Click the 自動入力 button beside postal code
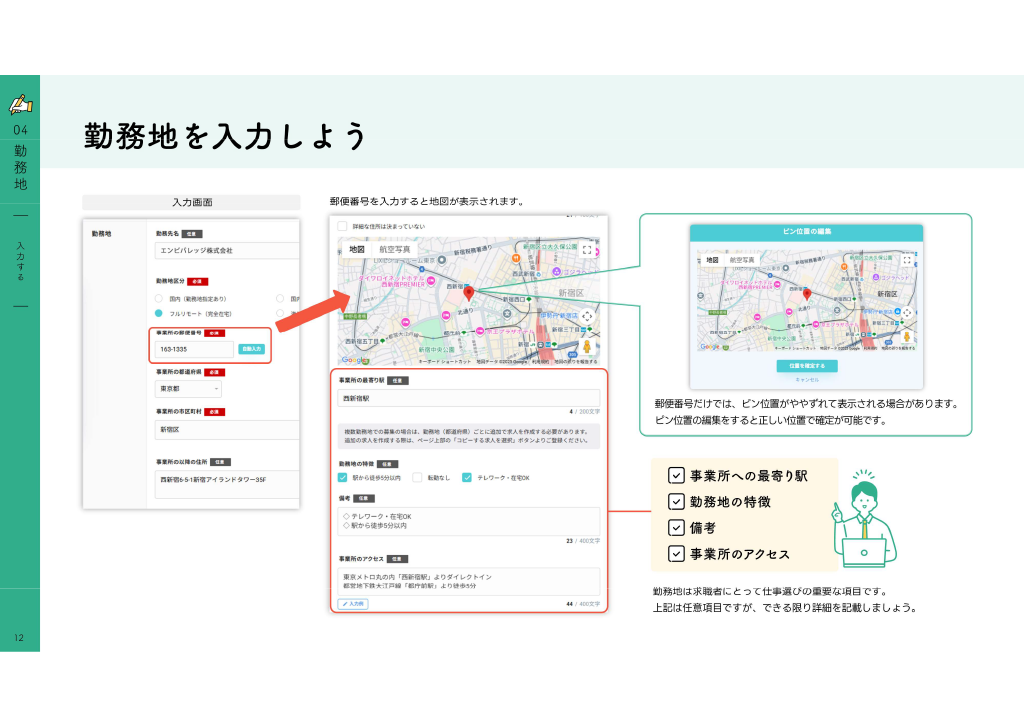The height and width of the screenshot is (726, 1024). 251,349
